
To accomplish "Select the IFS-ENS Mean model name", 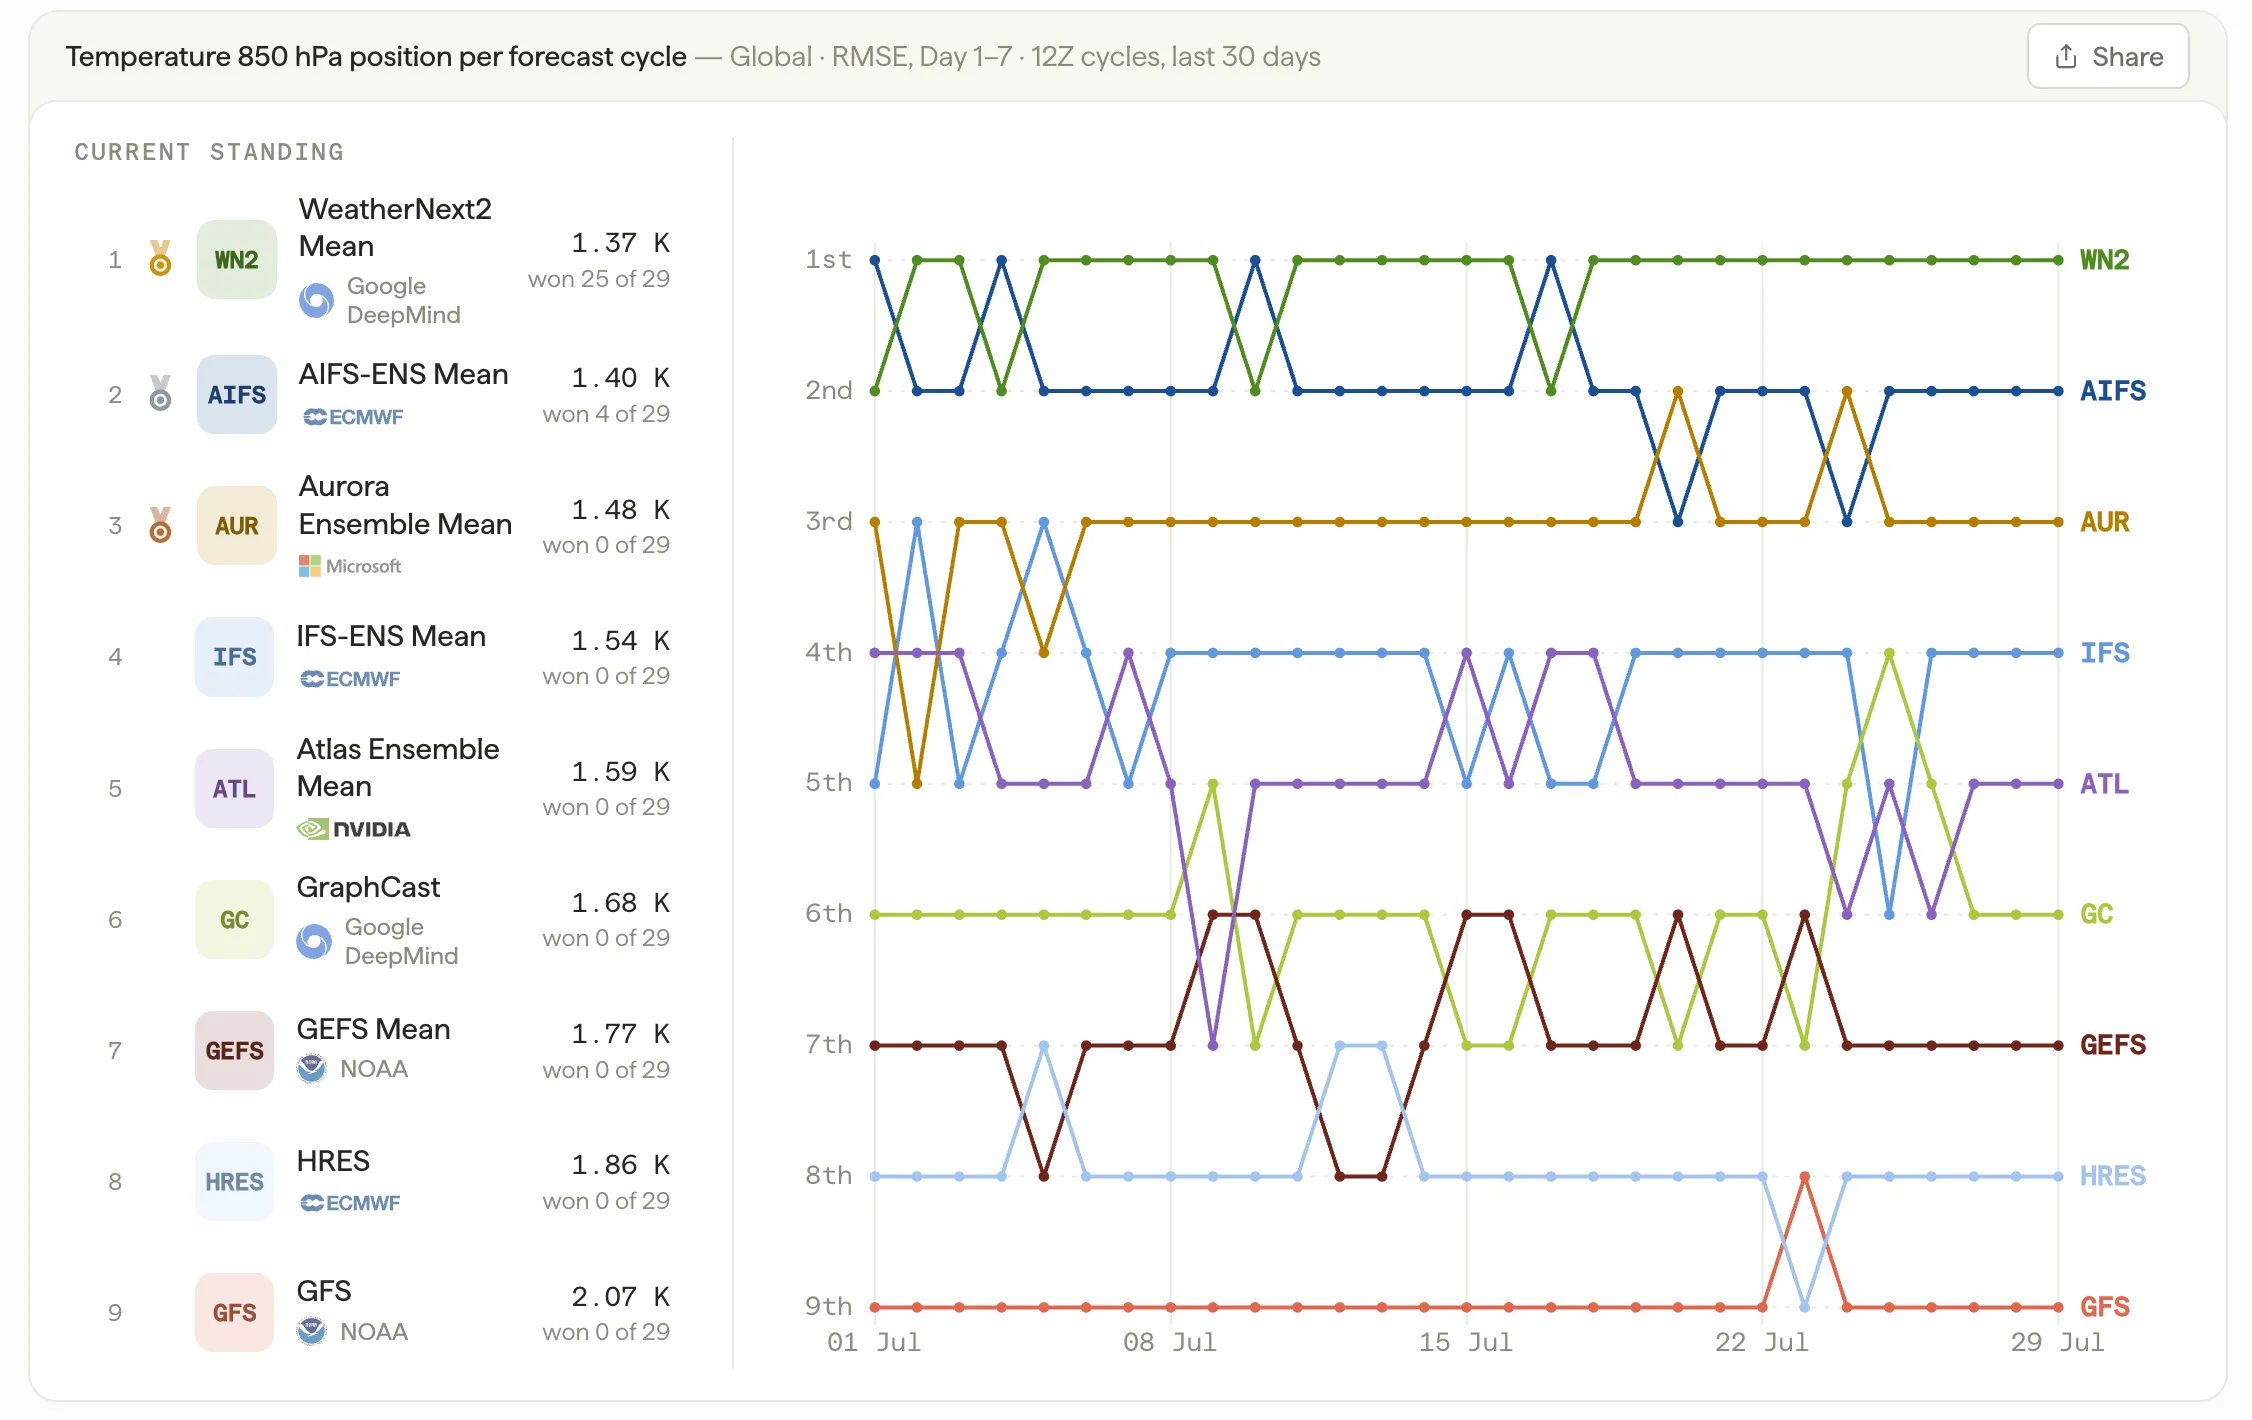I will (x=391, y=636).
